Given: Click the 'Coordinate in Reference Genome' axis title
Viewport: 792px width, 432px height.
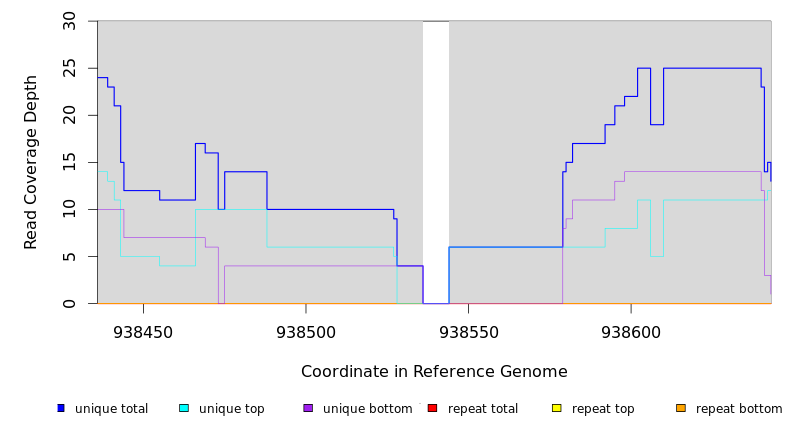Looking at the screenshot, I should pyautogui.click(x=434, y=372).
